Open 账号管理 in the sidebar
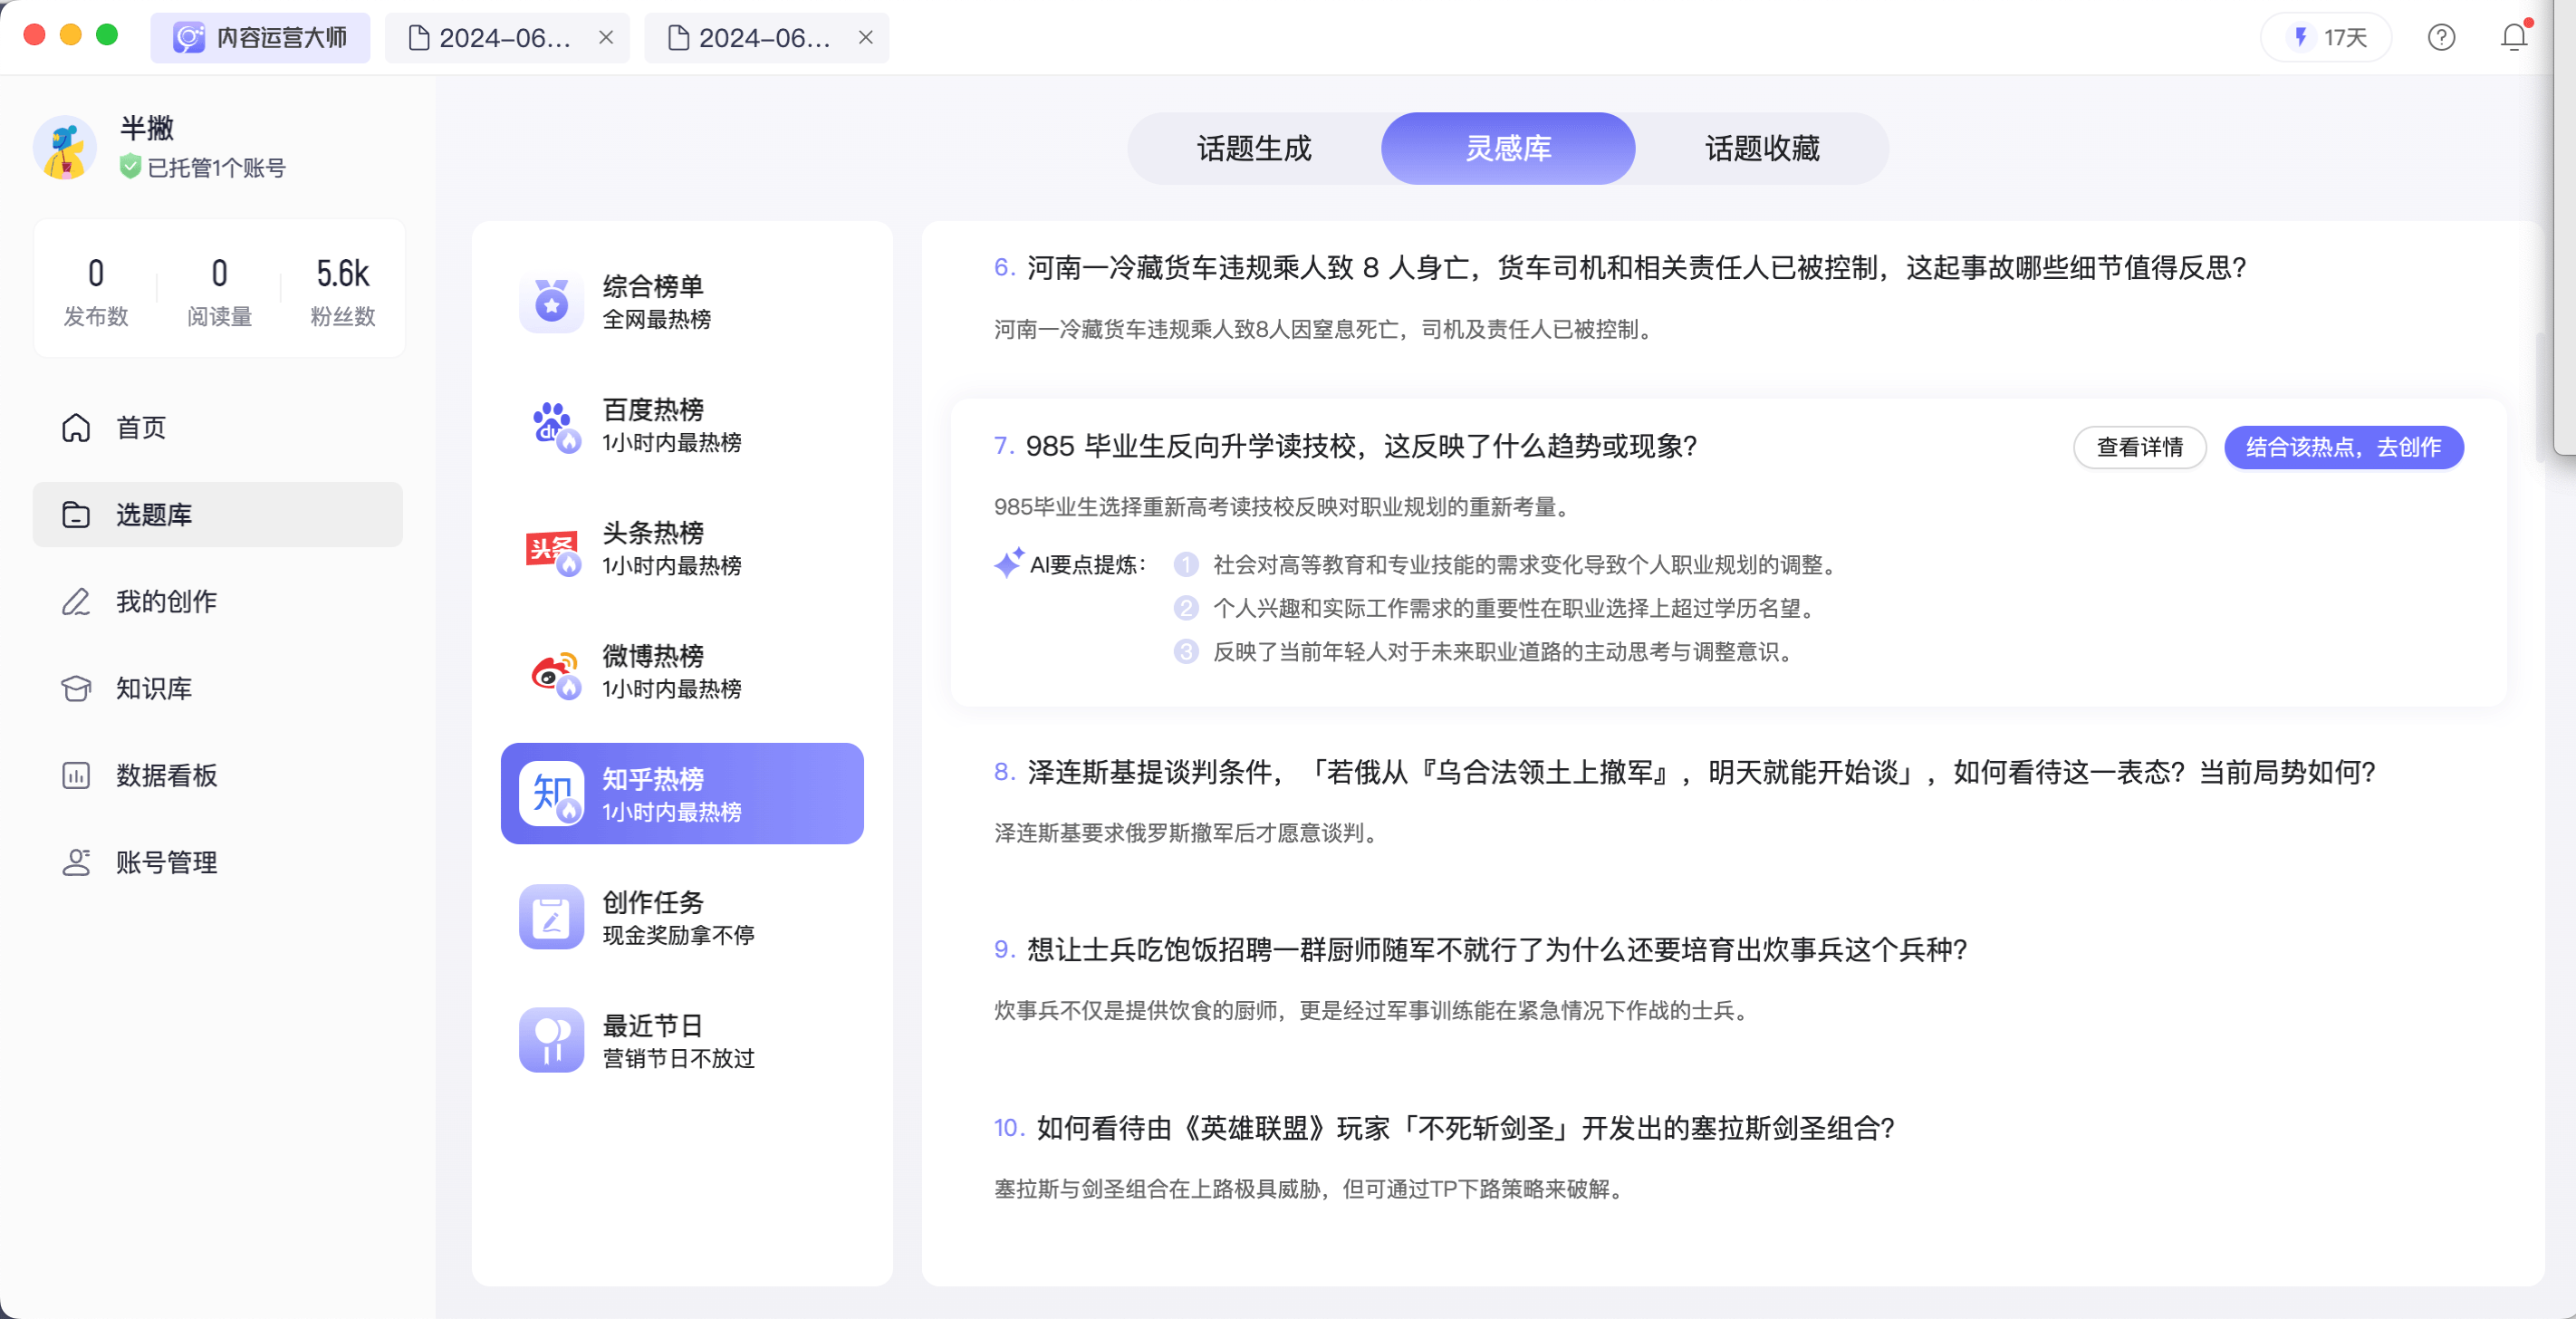This screenshot has width=2576, height=1319. pyautogui.click(x=166, y=863)
